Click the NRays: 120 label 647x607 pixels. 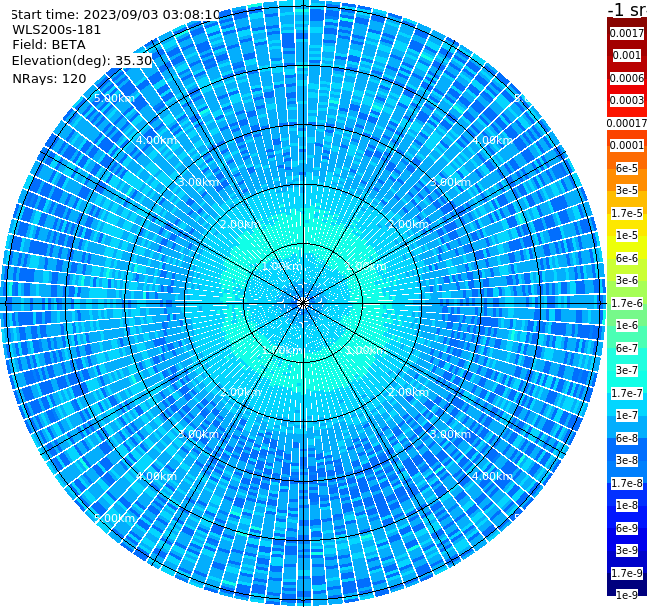[x=49, y=78]
